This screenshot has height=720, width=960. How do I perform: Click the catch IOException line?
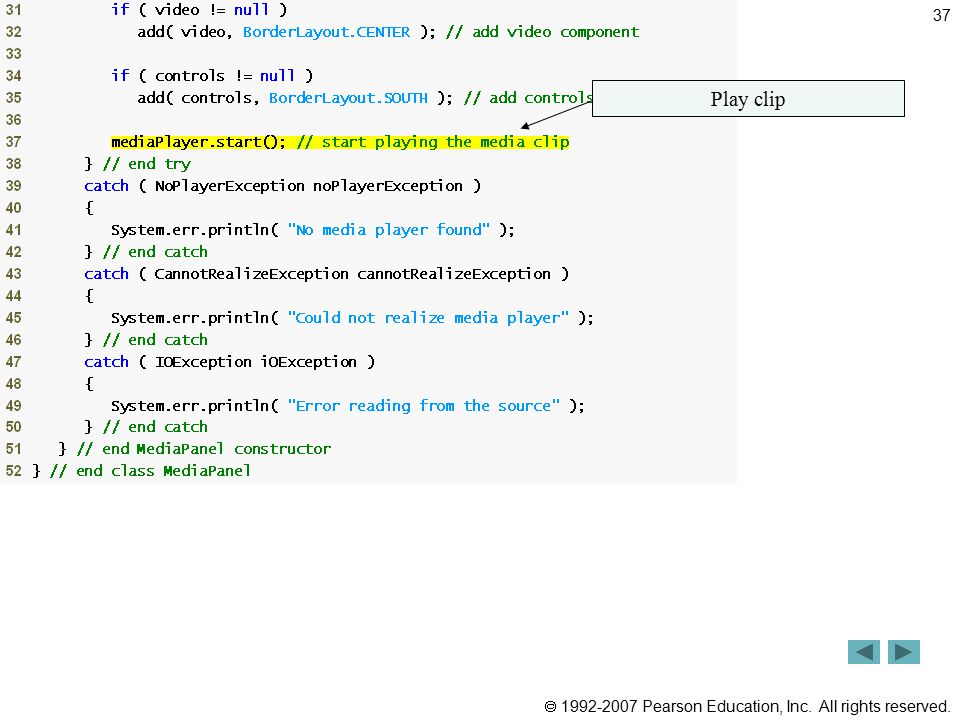coord(230,362)
